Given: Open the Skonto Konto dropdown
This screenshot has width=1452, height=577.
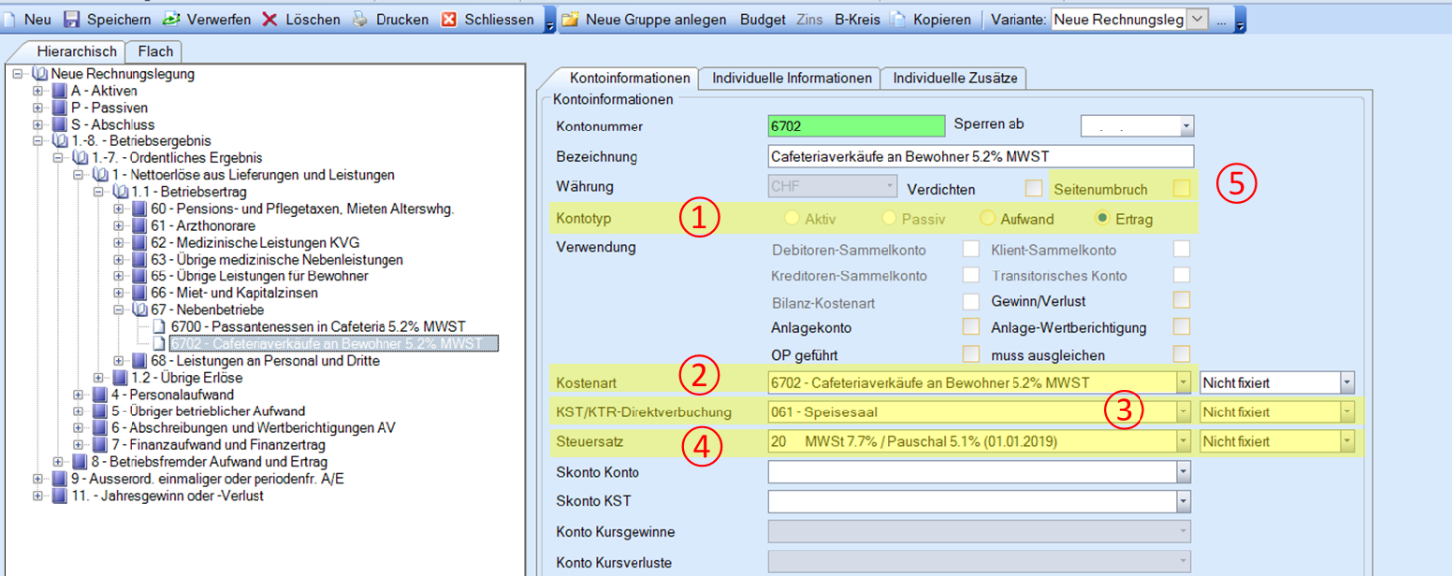Looking at the screenshot, I should [x=1184, y=472].
